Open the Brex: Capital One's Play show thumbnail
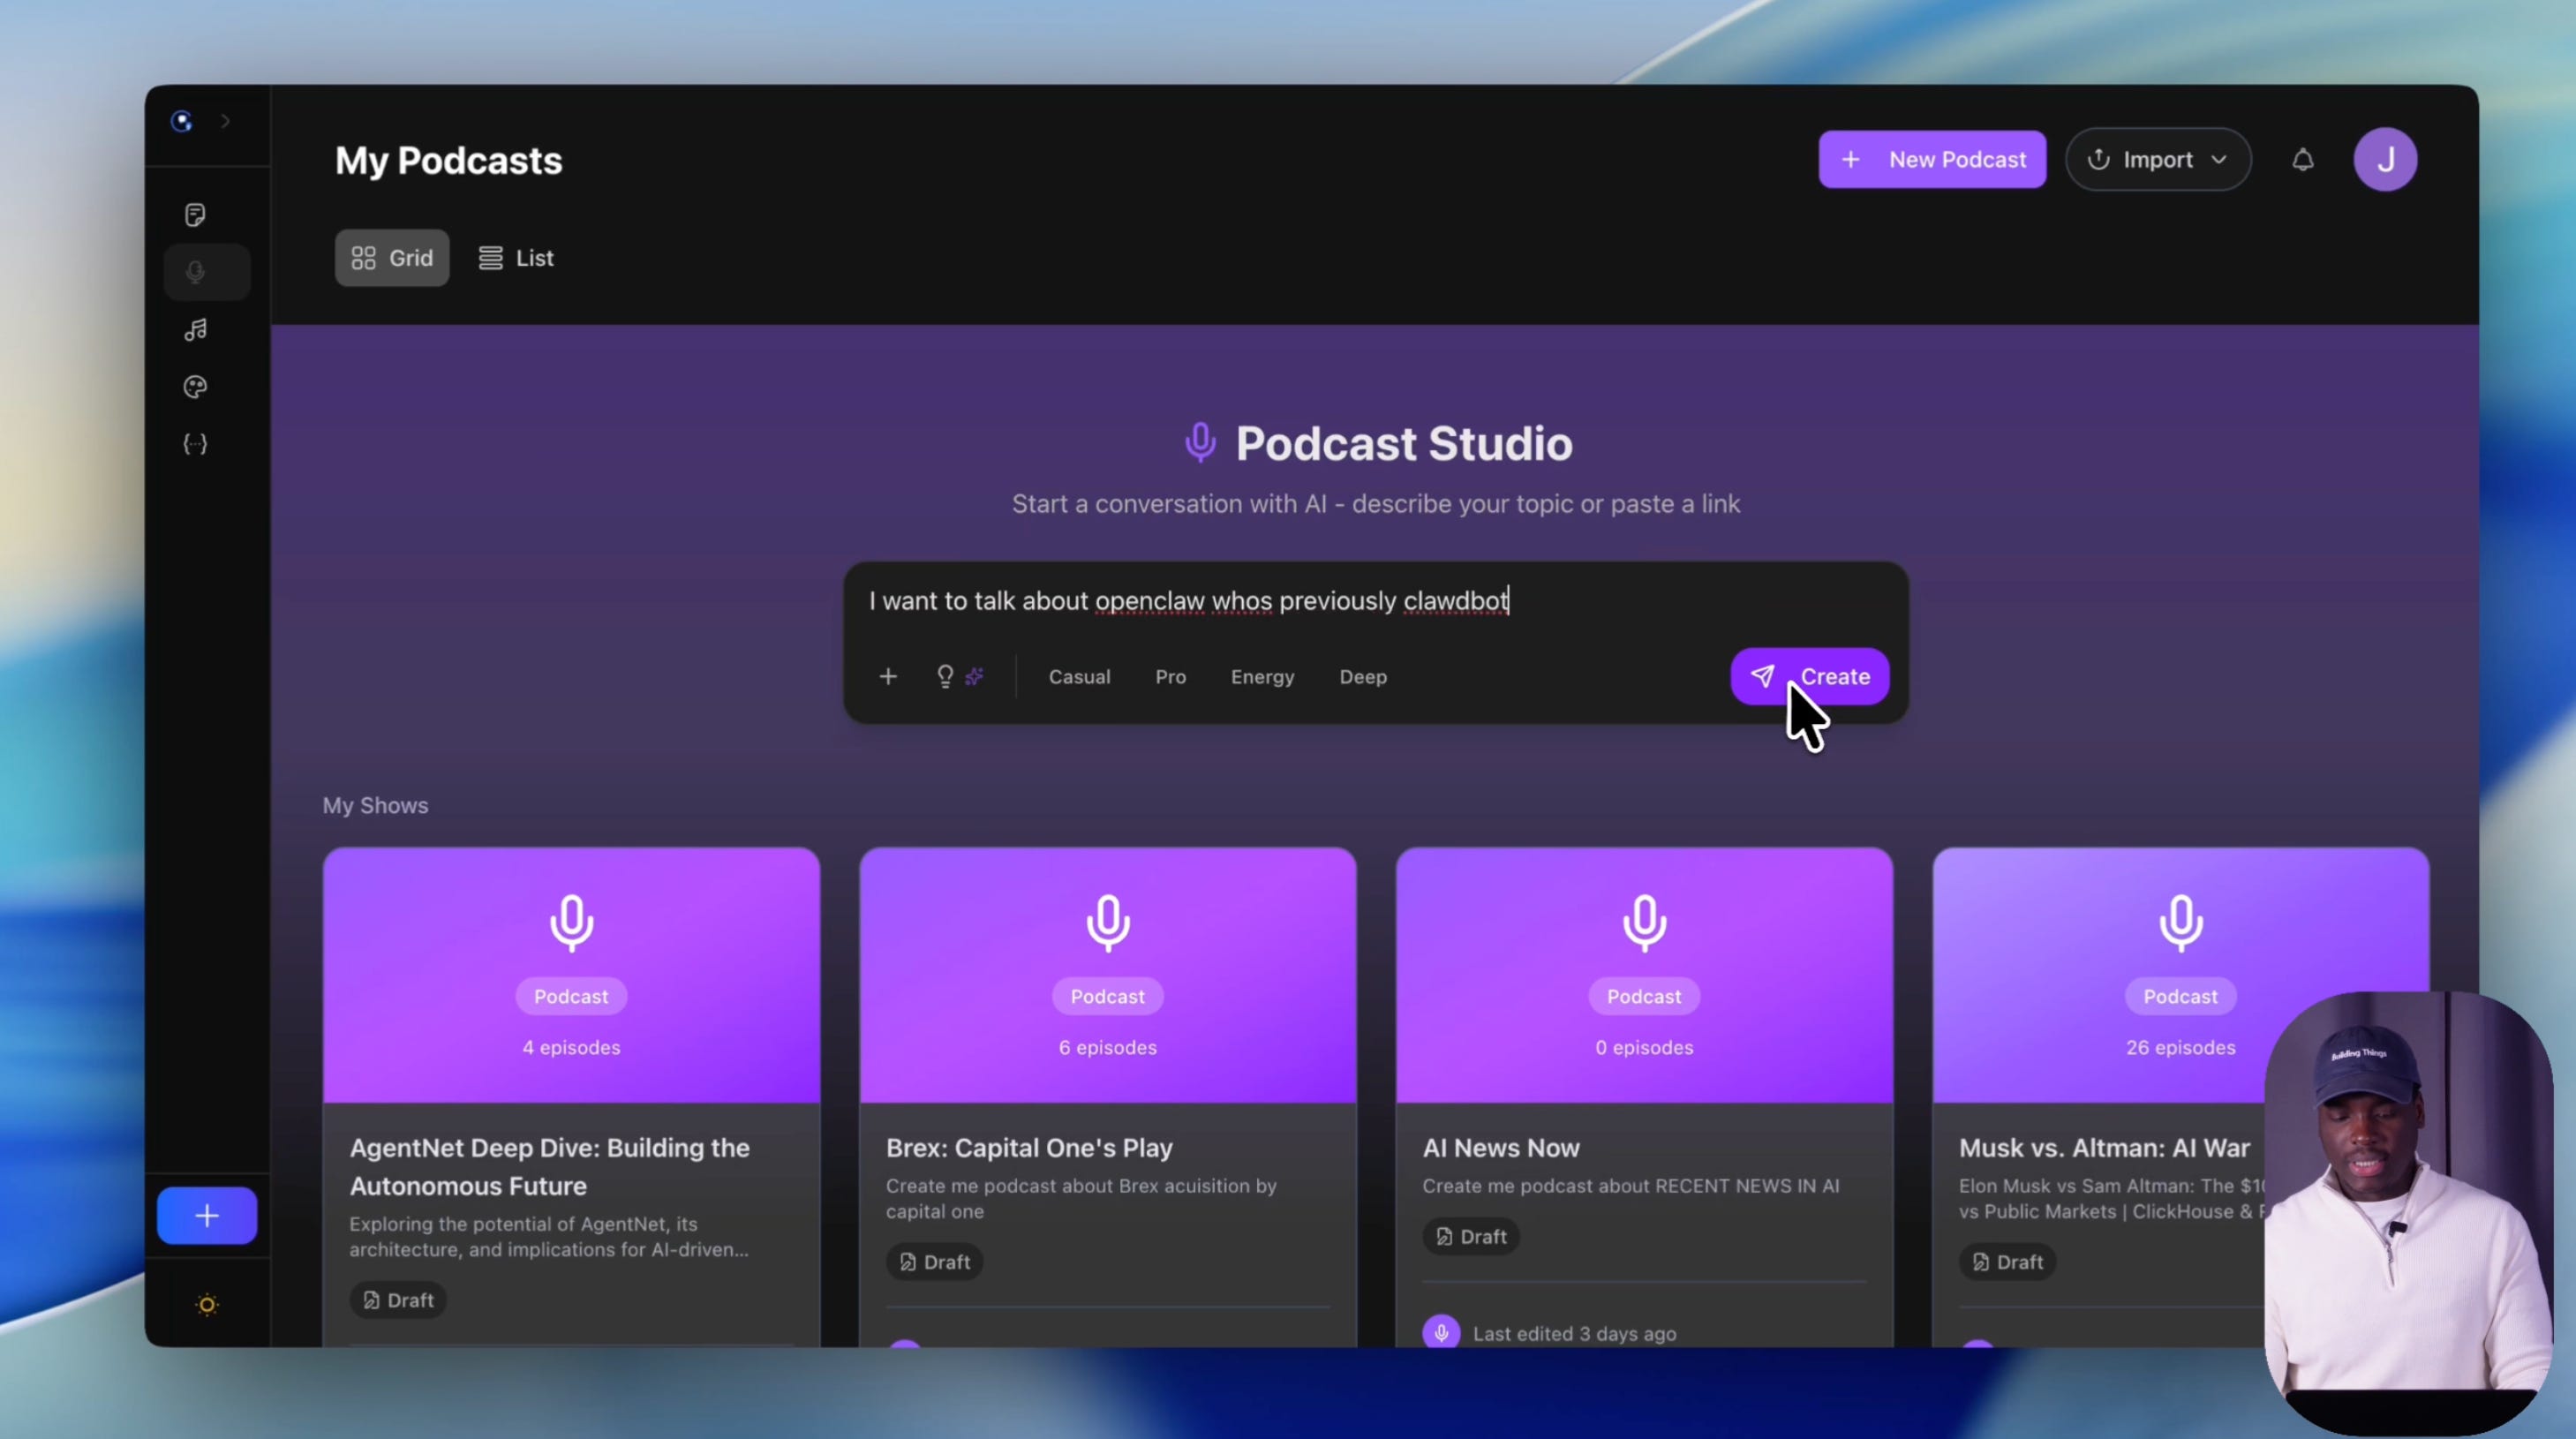Viewport: 2576px width, 1439px height. [1108, 975]
